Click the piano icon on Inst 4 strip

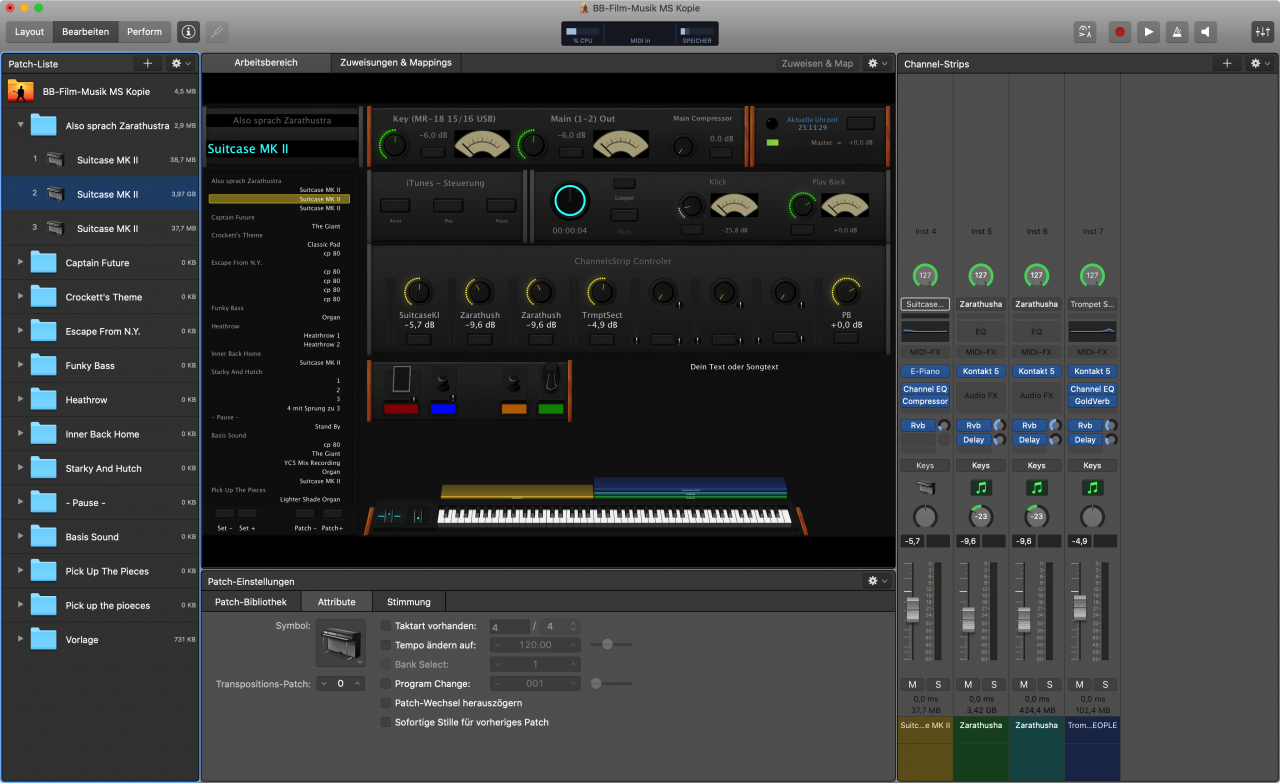point(925,488)
